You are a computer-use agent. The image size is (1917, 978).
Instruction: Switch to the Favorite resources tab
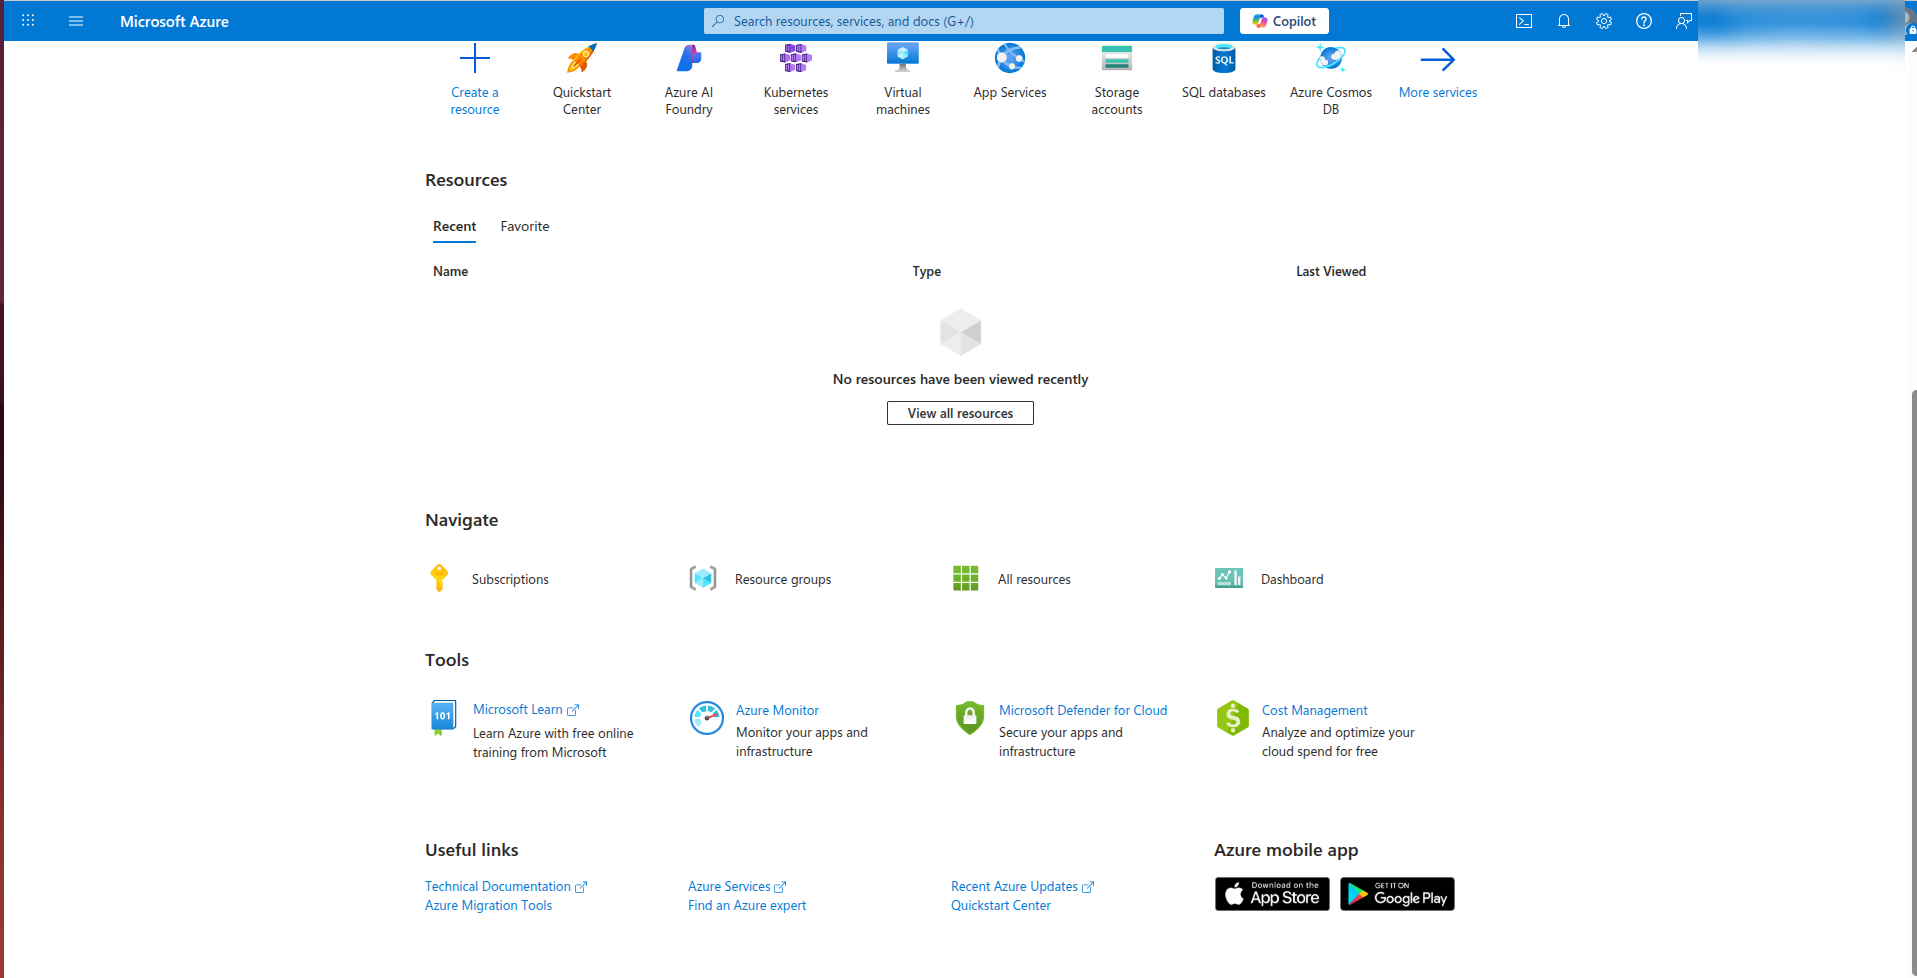click(x=525, y=227)
